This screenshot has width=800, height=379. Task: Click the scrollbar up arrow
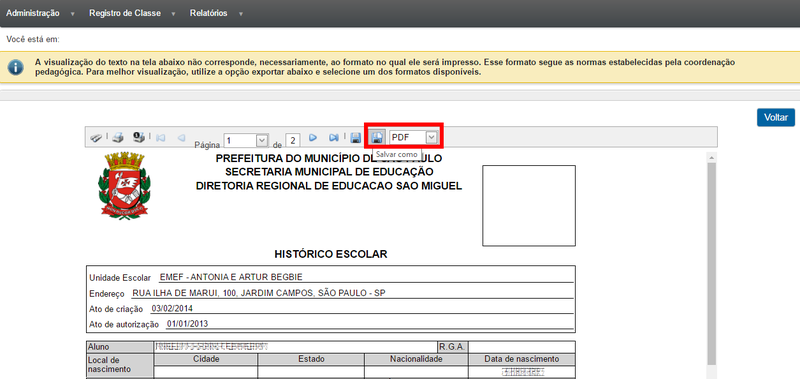[711, 157]
